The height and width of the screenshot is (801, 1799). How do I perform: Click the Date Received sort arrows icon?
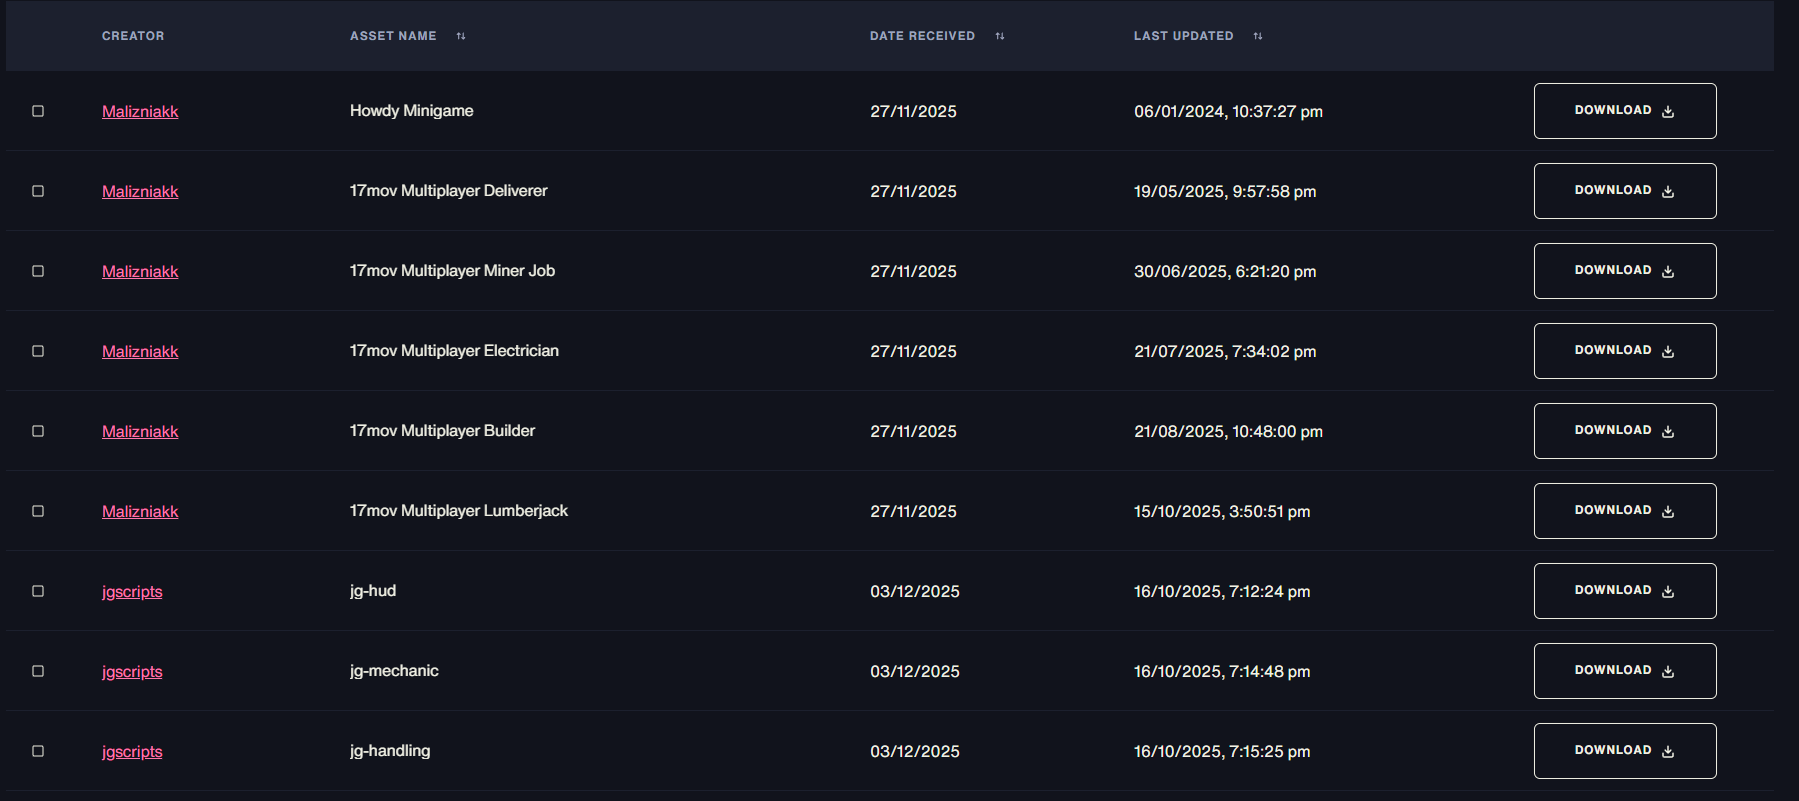tap(1000, 36)
